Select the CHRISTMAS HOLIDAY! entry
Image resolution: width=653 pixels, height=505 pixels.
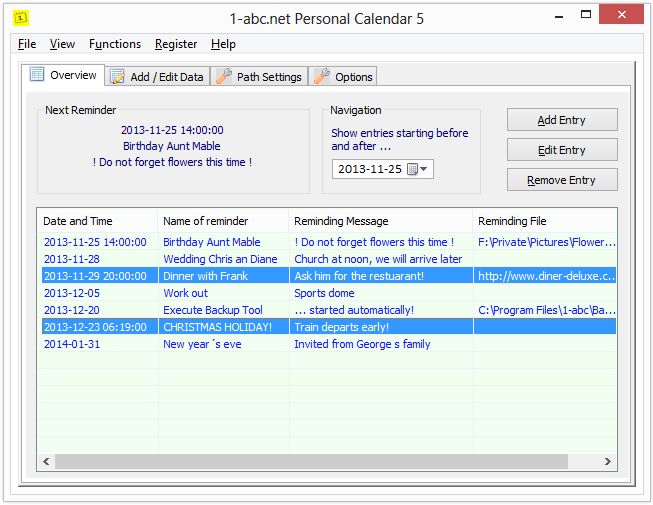point(217,327)
